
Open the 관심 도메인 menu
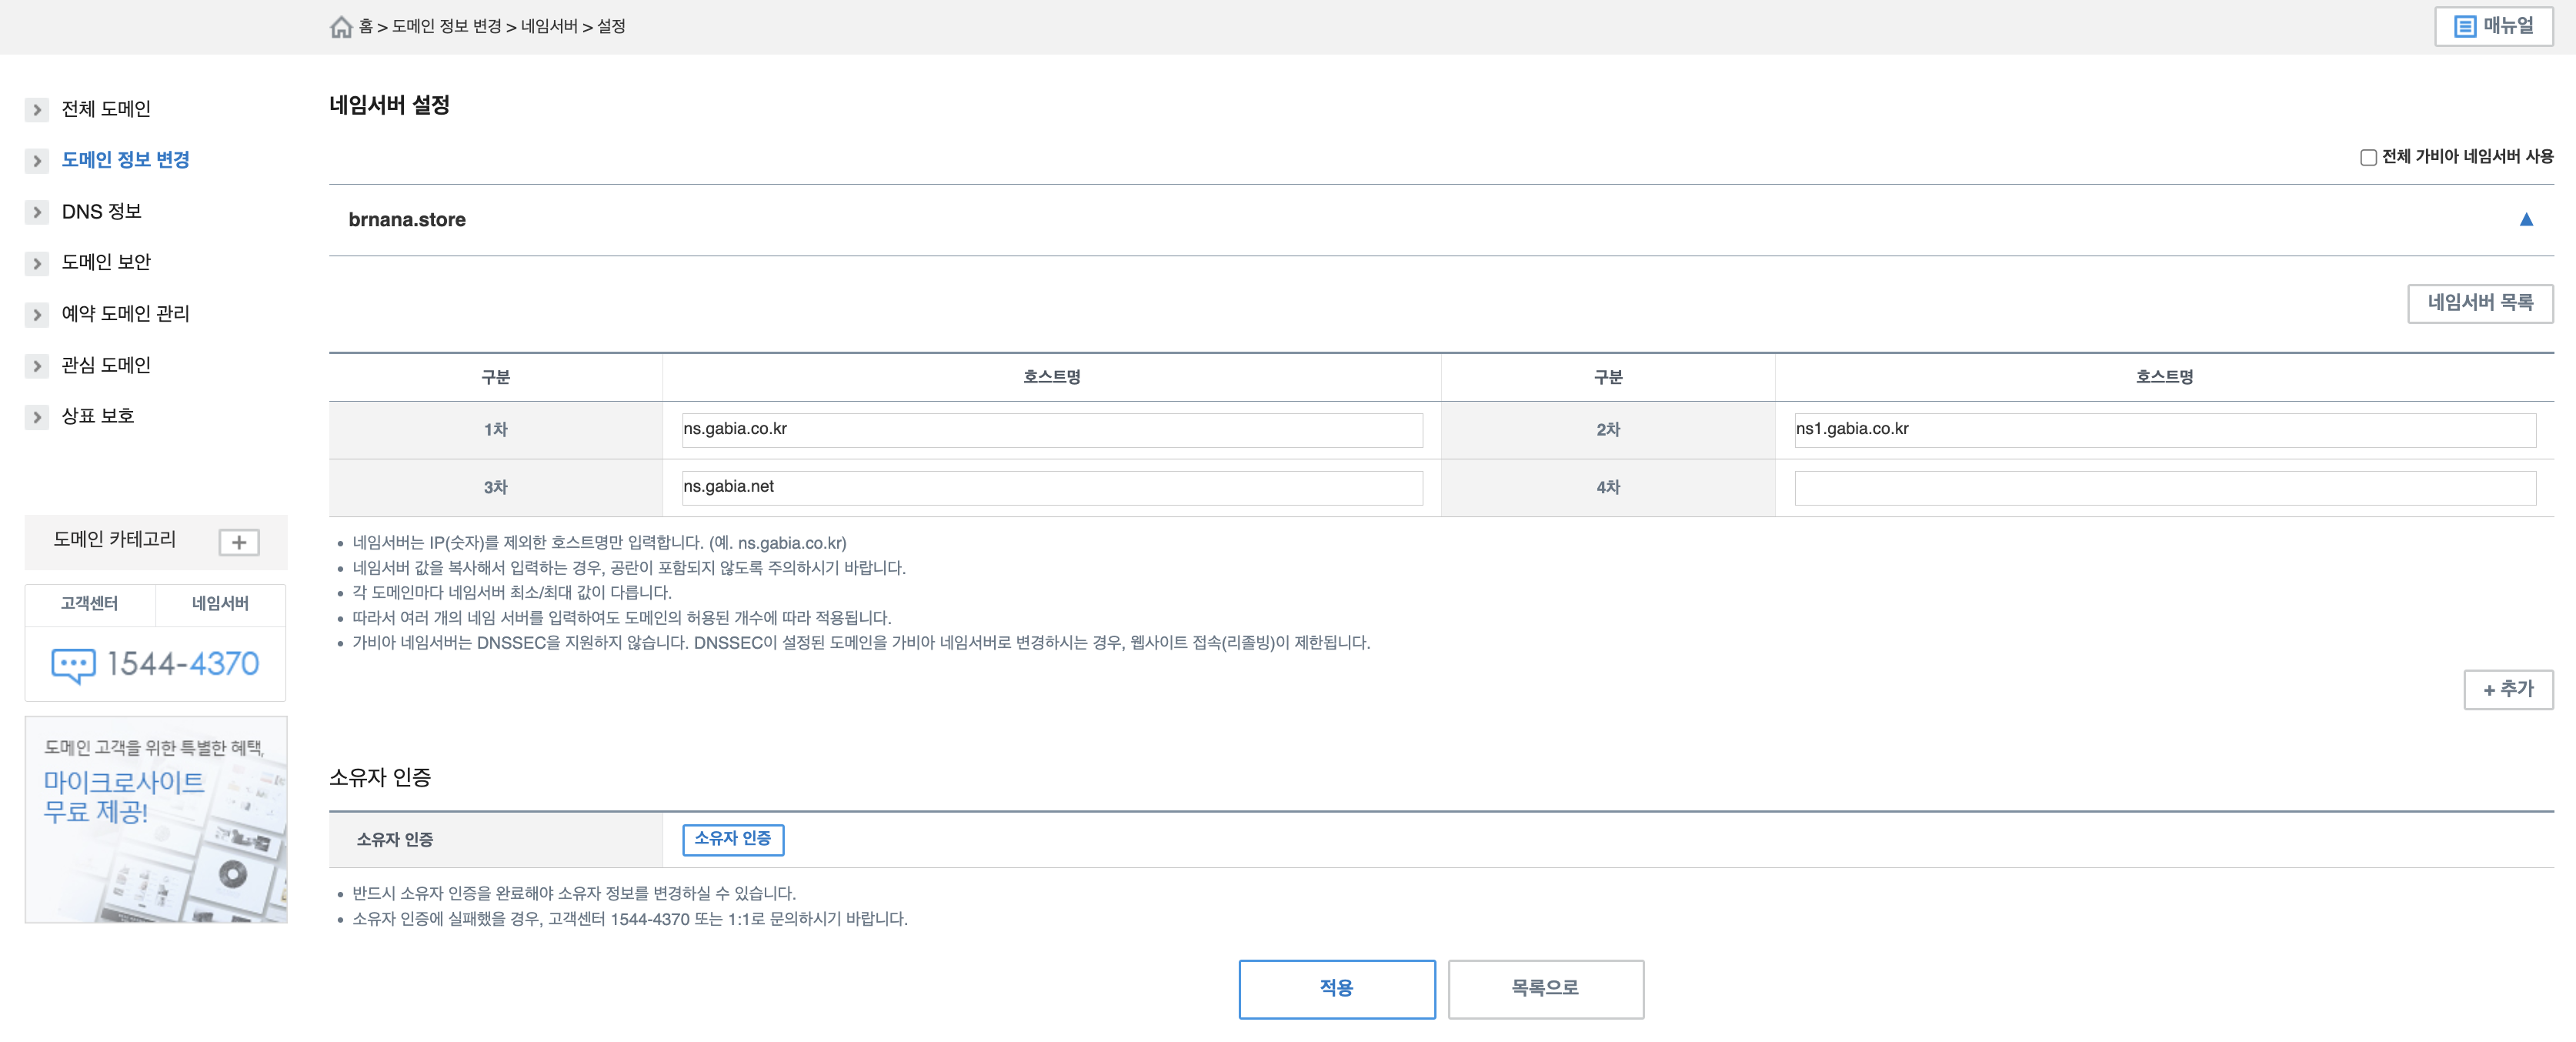tap(106, 365)
